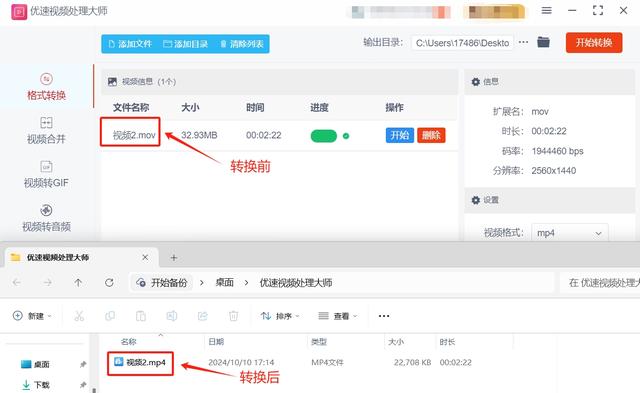Viewport: 640px width, 393px height.
Task: Open the 视频合并 sidebar tool
Action: [46, 131]
